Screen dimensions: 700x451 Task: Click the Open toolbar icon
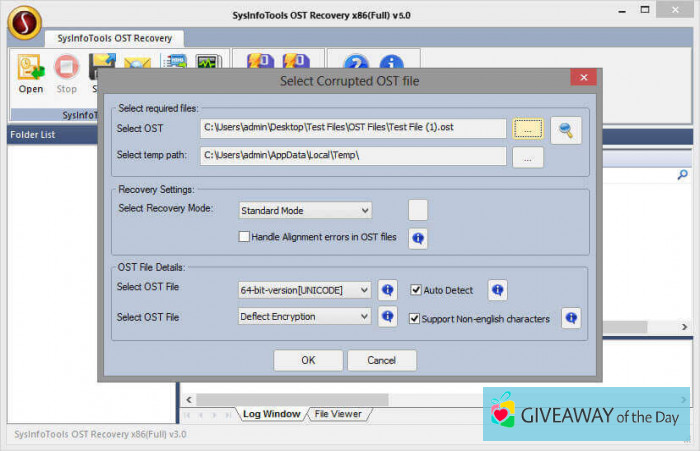[x=30, y=72]
